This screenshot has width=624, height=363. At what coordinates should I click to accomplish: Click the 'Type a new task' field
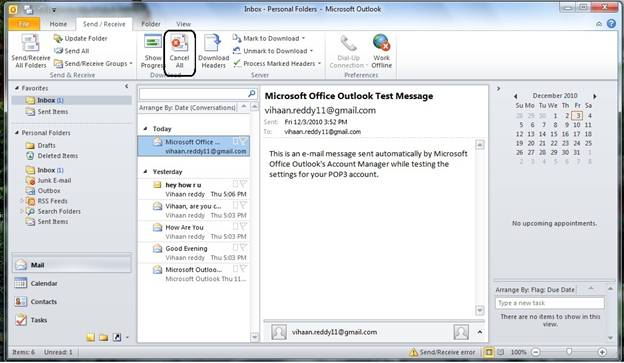coord(550,303)
